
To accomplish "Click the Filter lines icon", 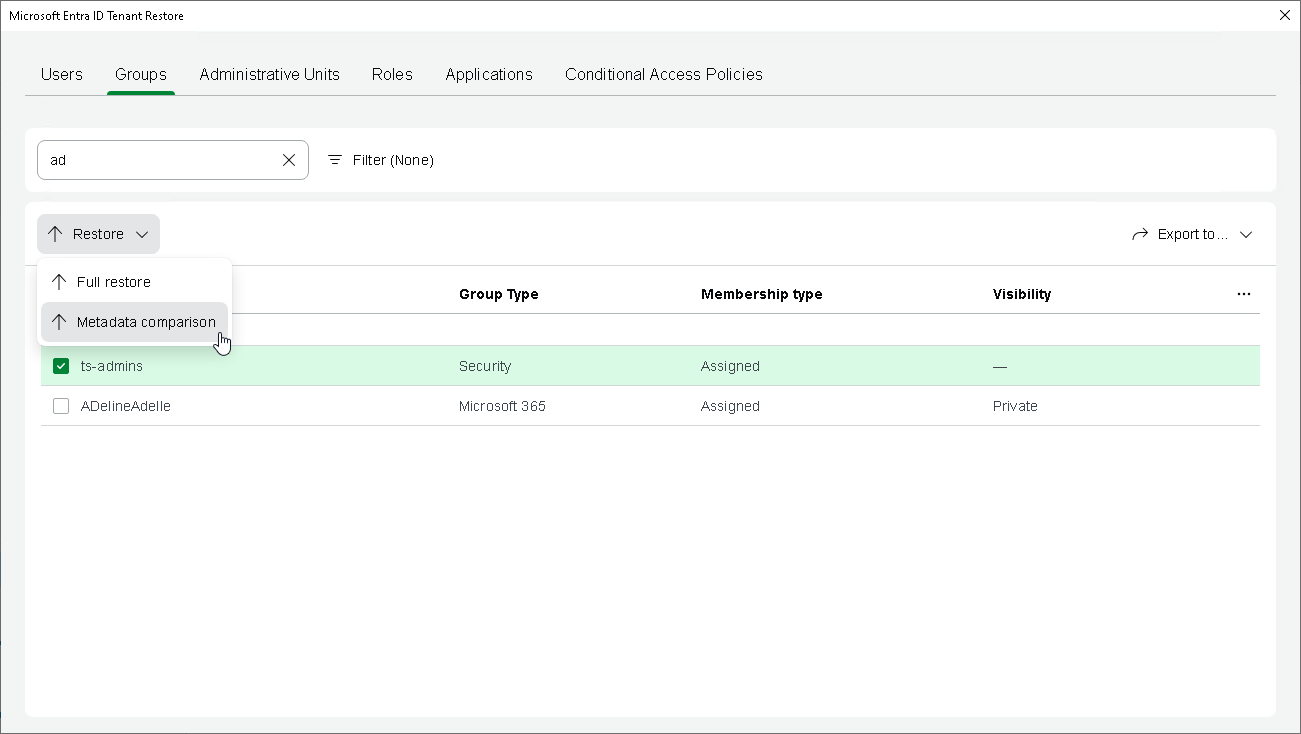I will (x=335, y=160).
